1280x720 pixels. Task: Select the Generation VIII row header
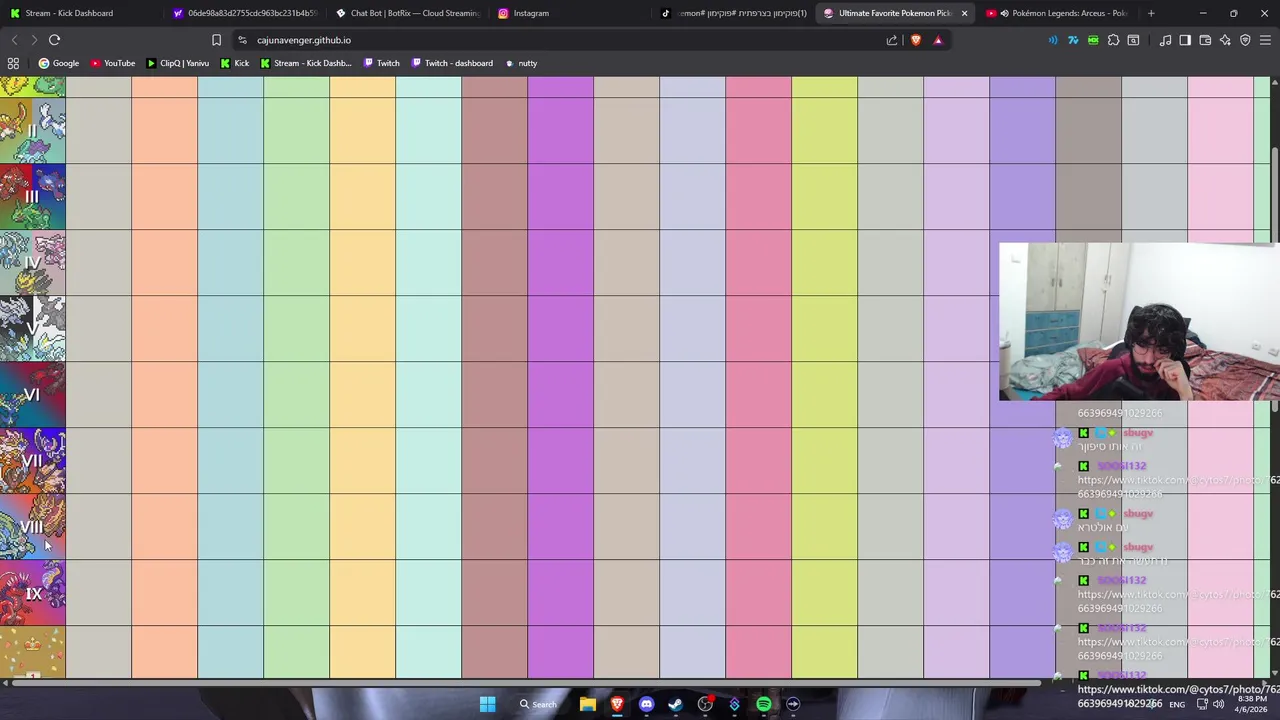33,527
